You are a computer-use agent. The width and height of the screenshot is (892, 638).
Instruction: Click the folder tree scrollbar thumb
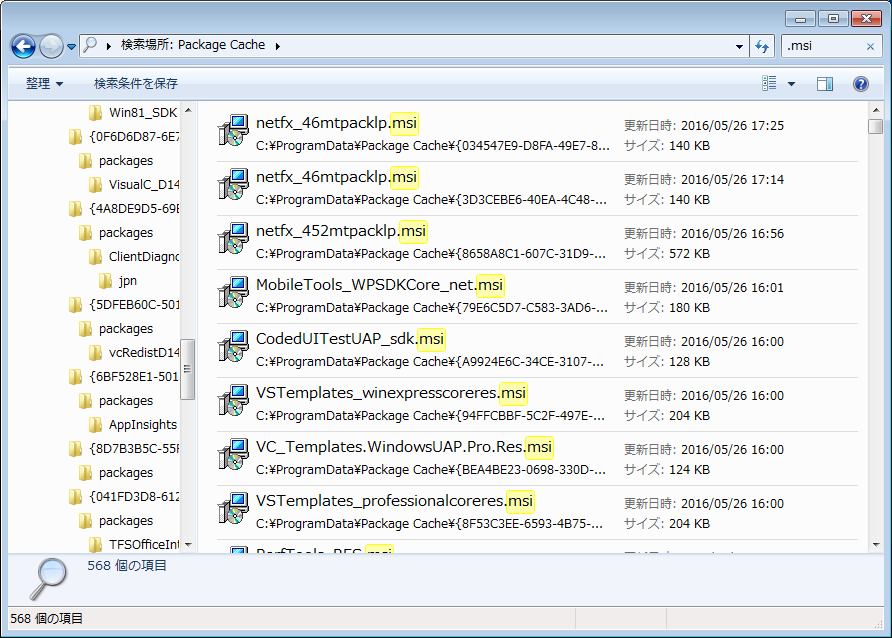click(187, 369)
